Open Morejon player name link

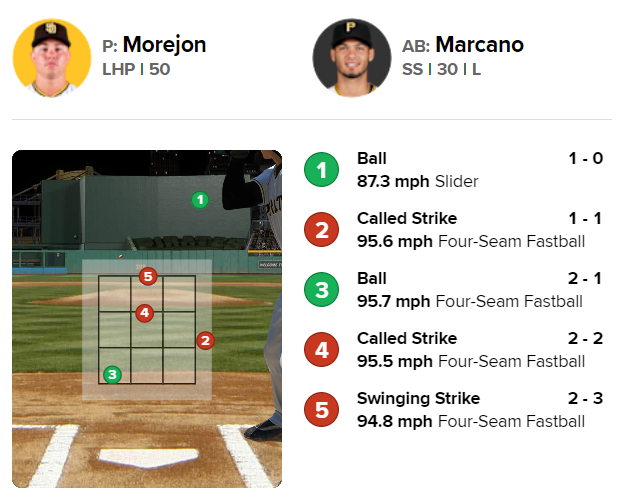pos(164,44)
